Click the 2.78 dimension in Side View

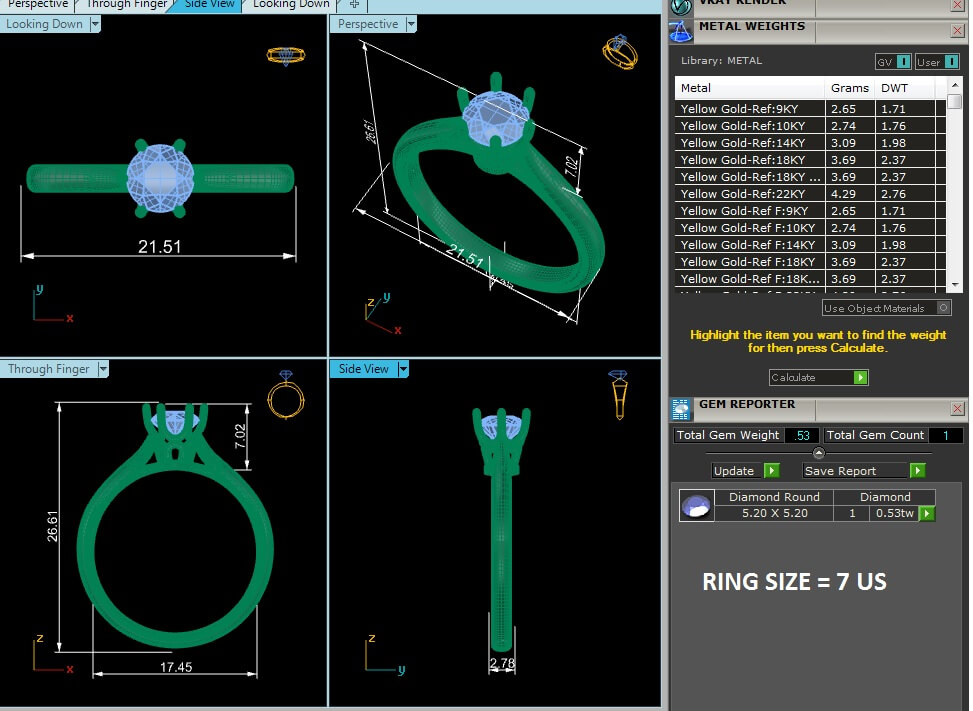(x=502, y=663)
